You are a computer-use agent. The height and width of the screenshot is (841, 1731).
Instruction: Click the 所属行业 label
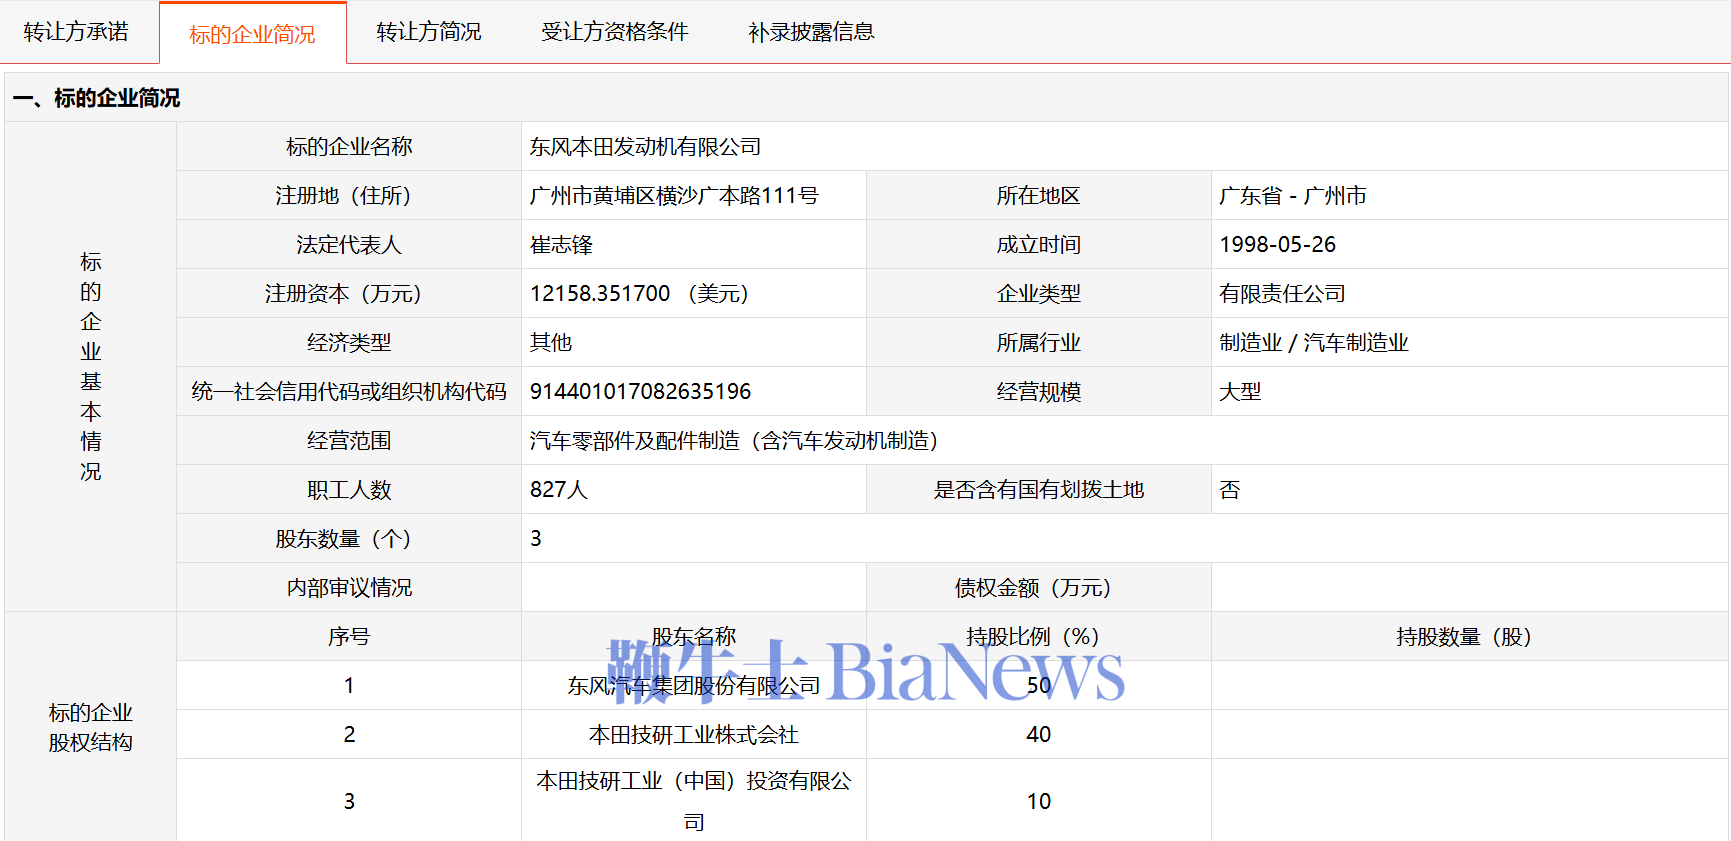(1038, 343)
